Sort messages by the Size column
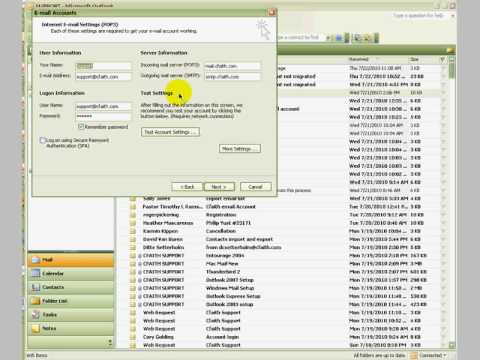This screenshot has height=360, width=480. (x=422, y=59)
